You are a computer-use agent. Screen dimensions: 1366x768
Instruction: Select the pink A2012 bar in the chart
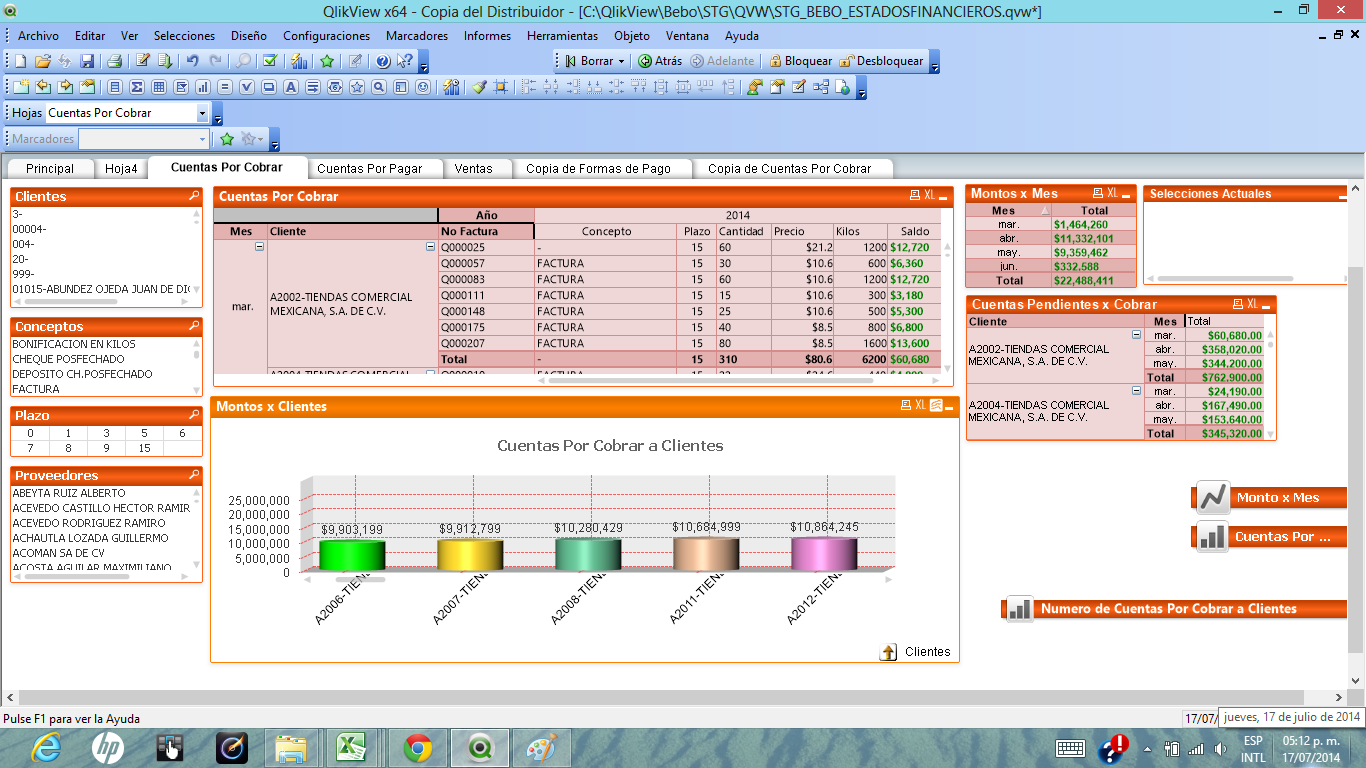coord(824,554)
